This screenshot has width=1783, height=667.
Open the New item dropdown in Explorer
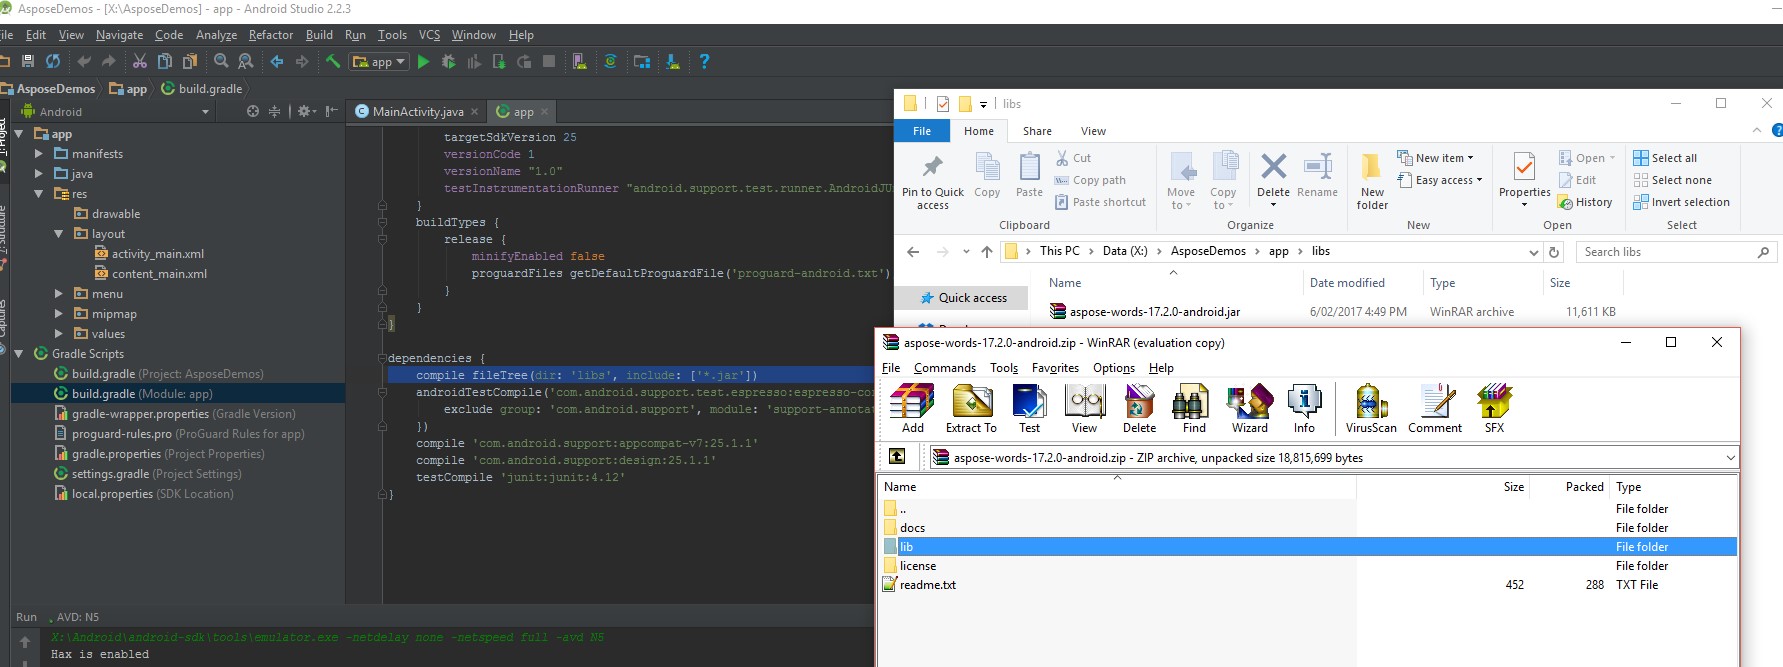(x=1435, y=158)
